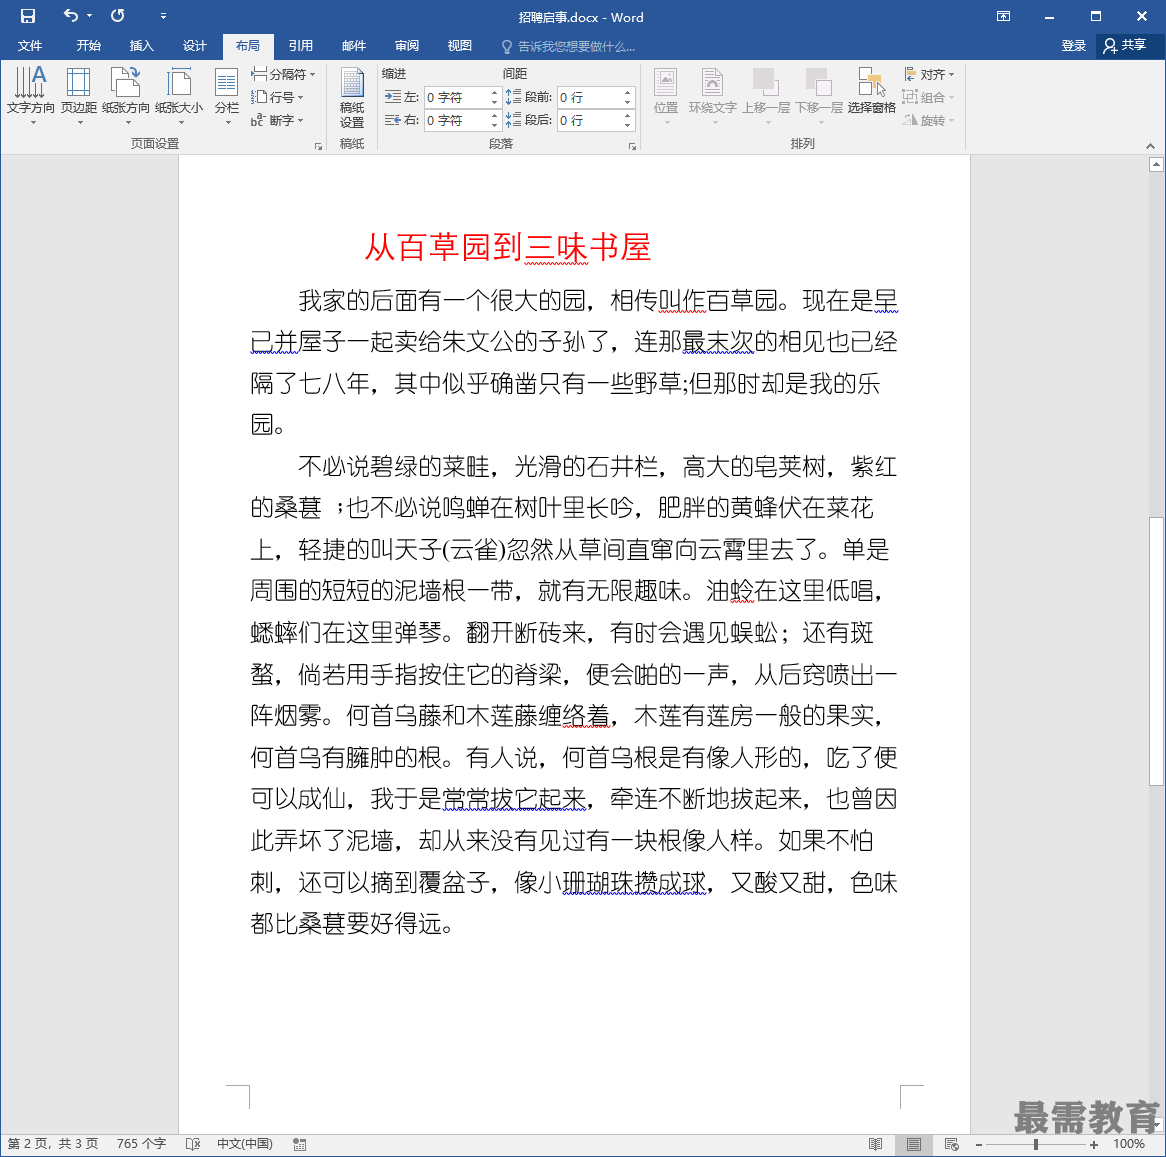Open the 断字 hyphenation dropdown
The image size is (1166, 1157).
pos(277,120)
